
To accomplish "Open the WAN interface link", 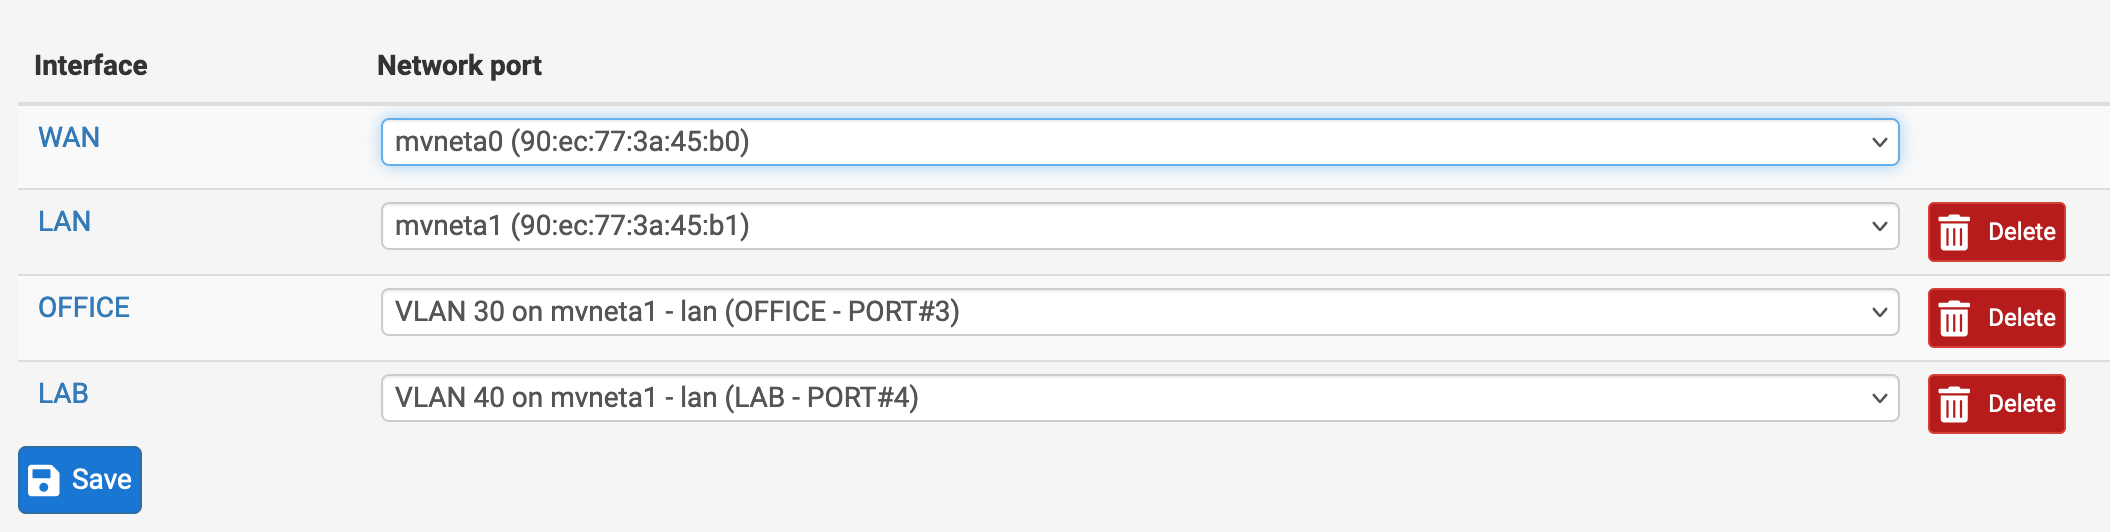I will 69,138.
